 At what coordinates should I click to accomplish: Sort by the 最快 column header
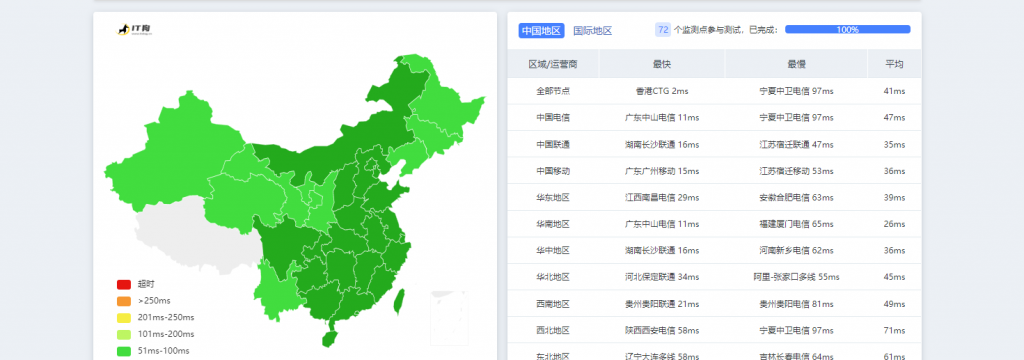click(662, 64)
